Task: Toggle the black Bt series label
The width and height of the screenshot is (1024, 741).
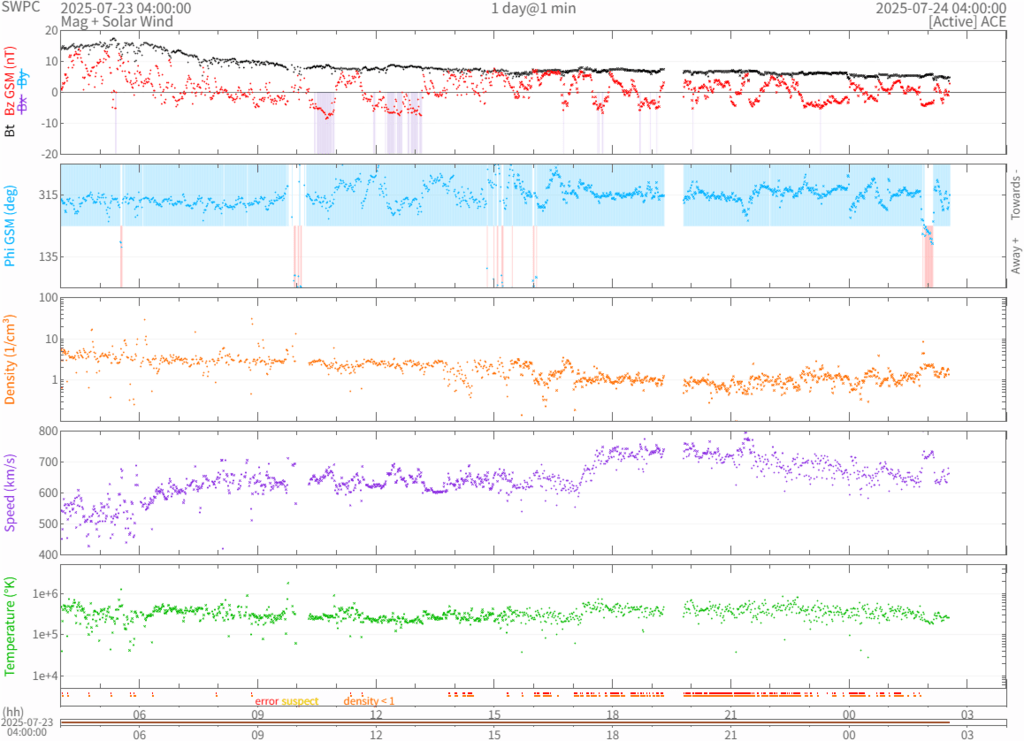Action: point(10,129)
